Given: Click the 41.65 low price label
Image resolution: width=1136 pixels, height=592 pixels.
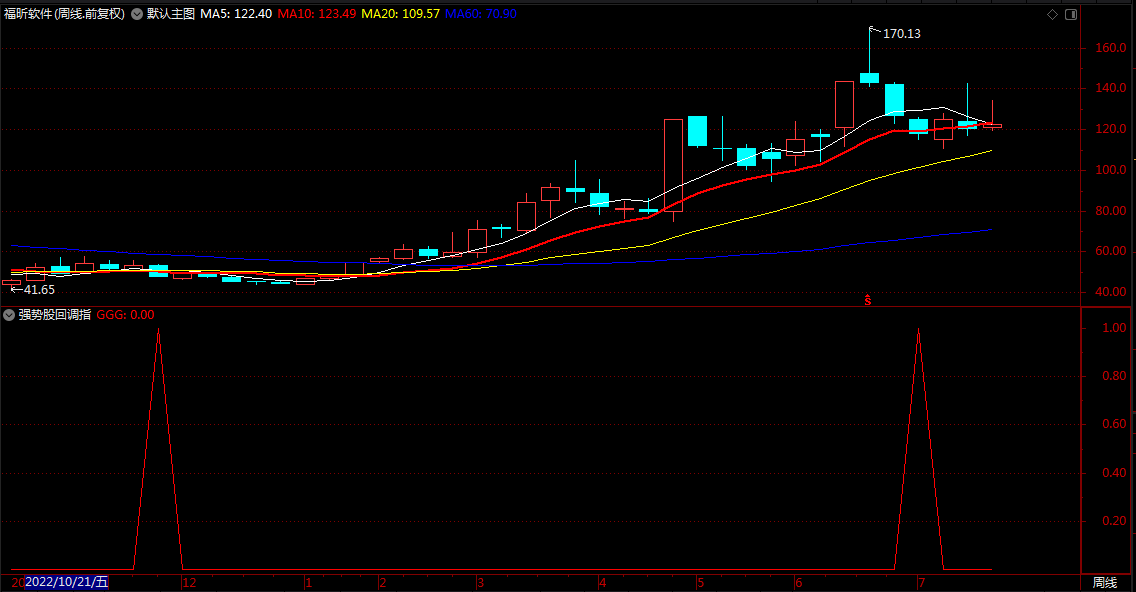Looking at the screenshot, I should click(39, 290).
